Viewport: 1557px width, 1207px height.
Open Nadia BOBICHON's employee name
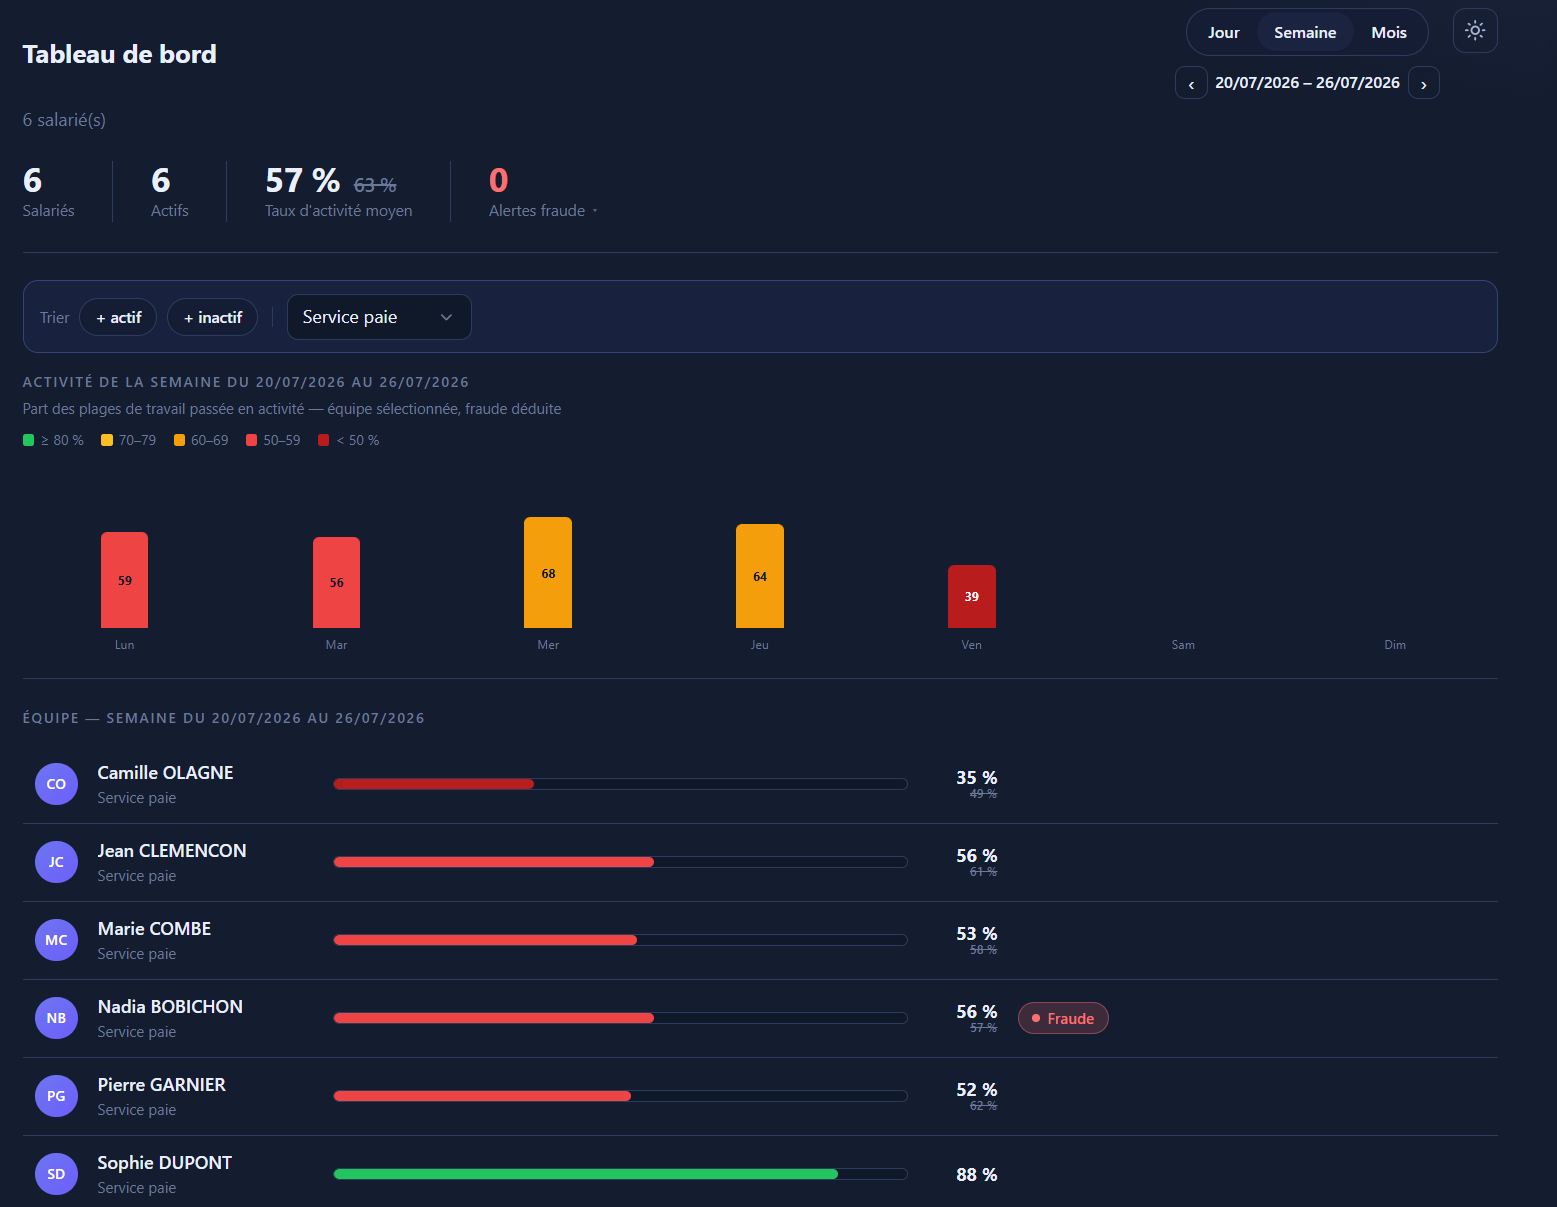pos(170,1007)
